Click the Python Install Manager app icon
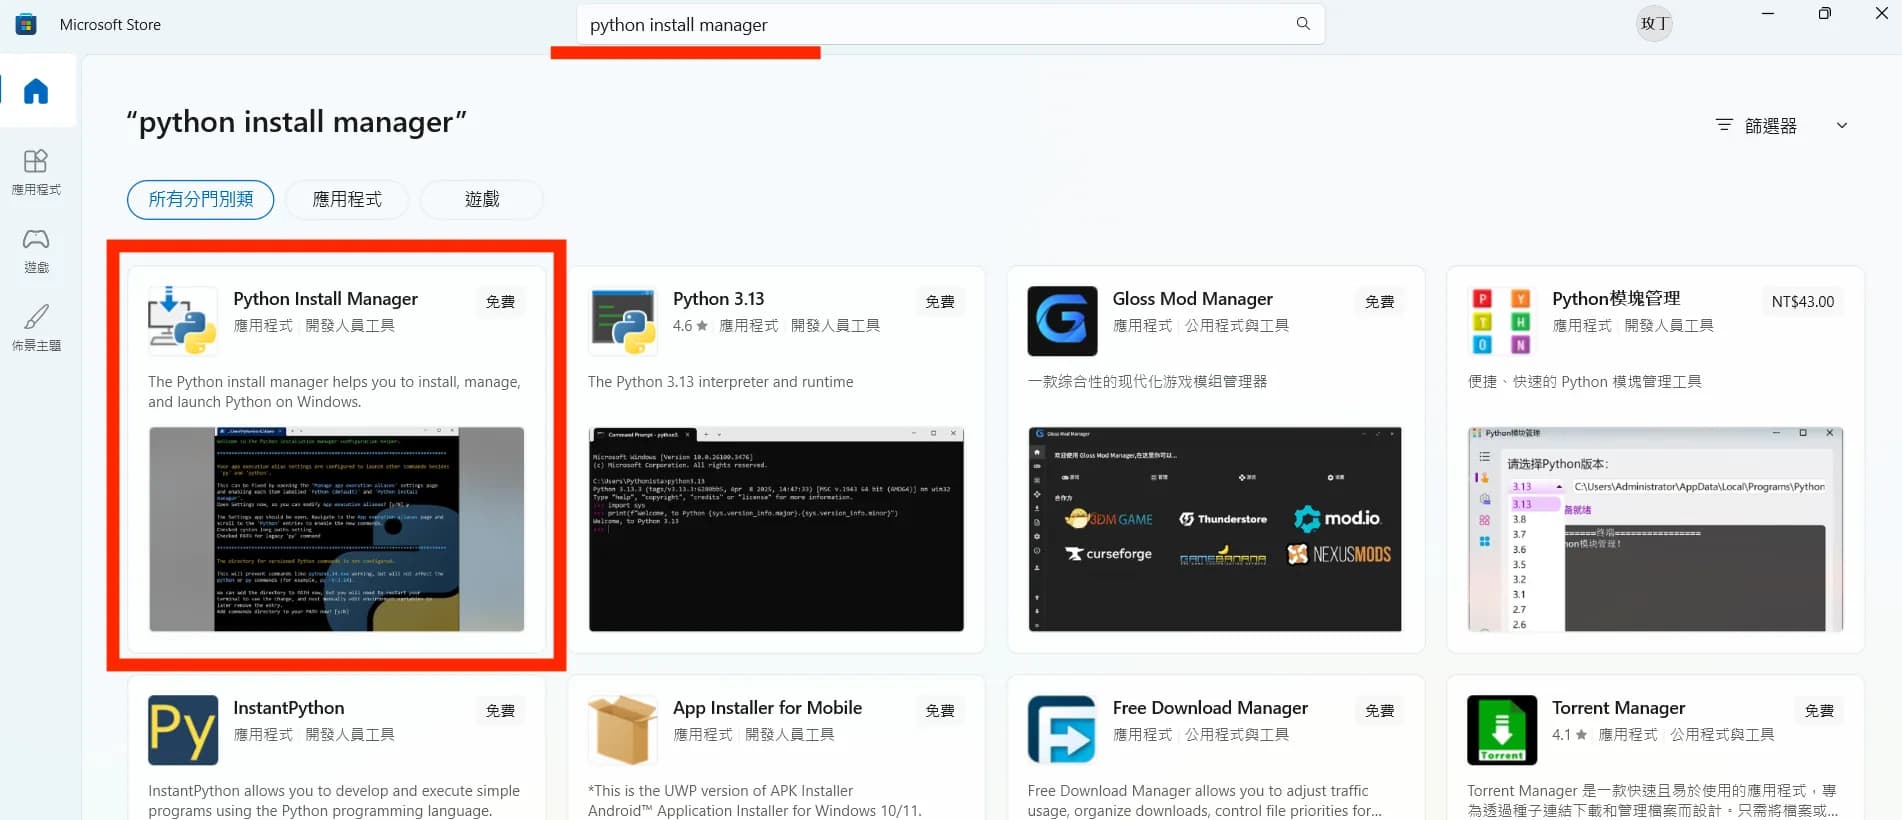Screen dimensions: 1902x820 pyautogui.click(x=182, y=321)
